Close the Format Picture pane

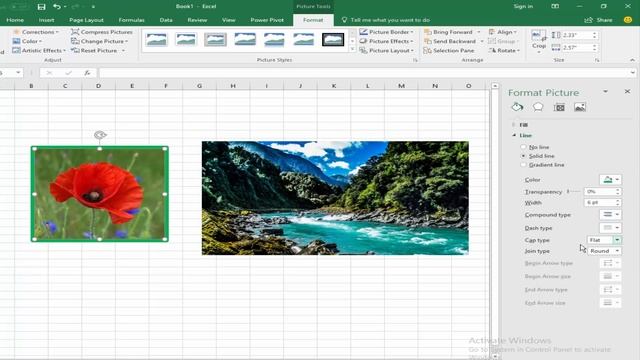click(x=627, y=91)
